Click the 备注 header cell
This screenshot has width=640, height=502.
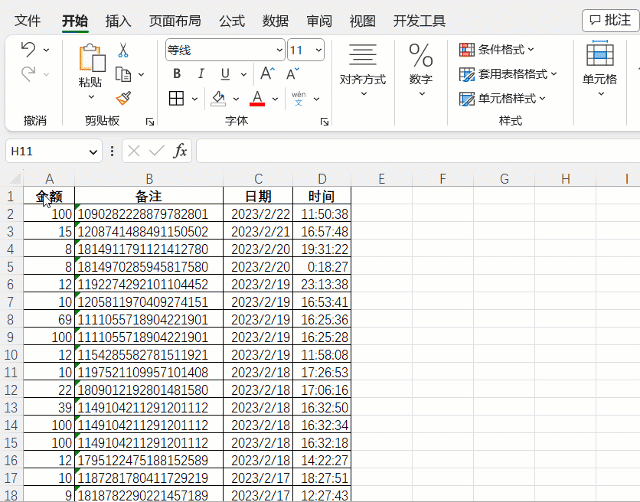tap(149, 196)
